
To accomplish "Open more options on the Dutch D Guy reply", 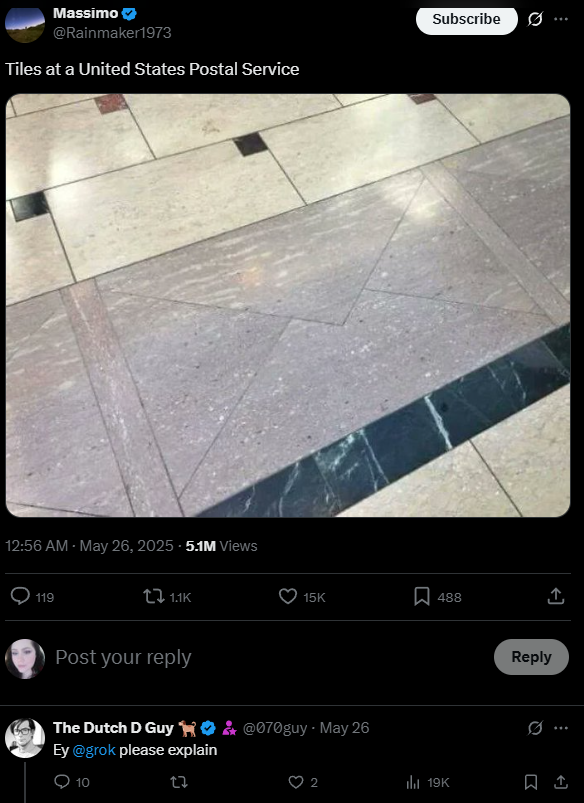I will point(561,728).
